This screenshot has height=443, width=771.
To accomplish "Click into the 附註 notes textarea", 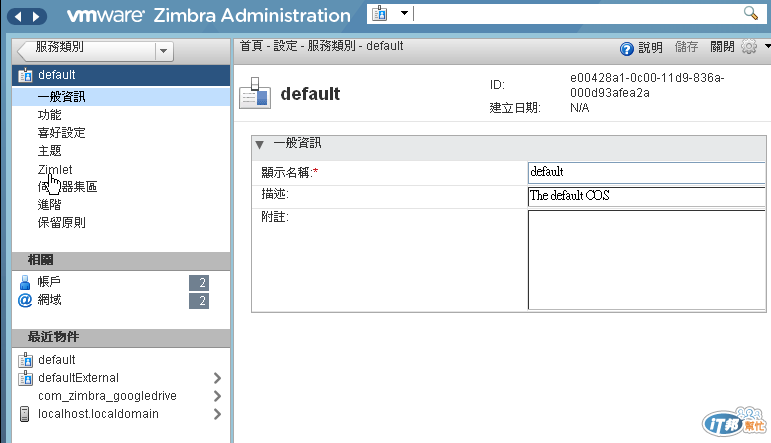I will pyautogui.click(x=646, y=260).
